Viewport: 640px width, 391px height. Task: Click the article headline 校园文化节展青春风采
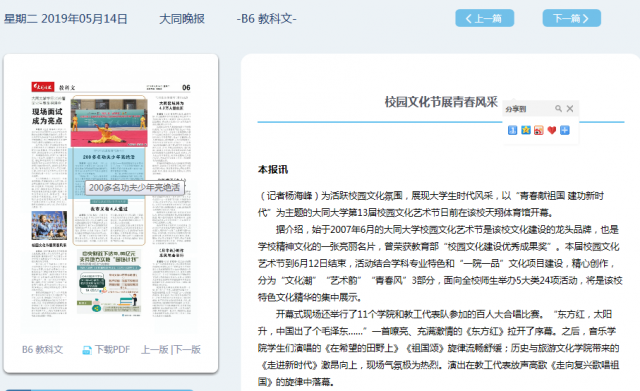(x=441, y=102)
